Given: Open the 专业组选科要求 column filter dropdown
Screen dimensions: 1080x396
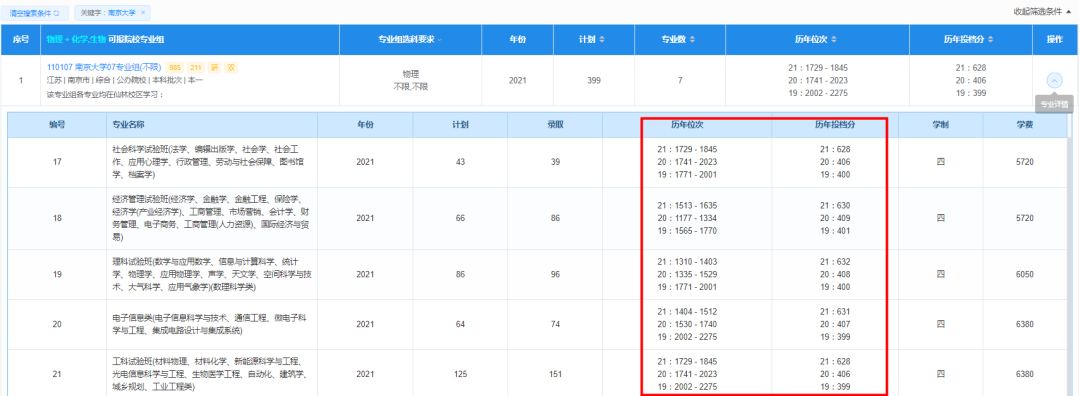Looking at the screenshot, I should click(x=439, y=40).
